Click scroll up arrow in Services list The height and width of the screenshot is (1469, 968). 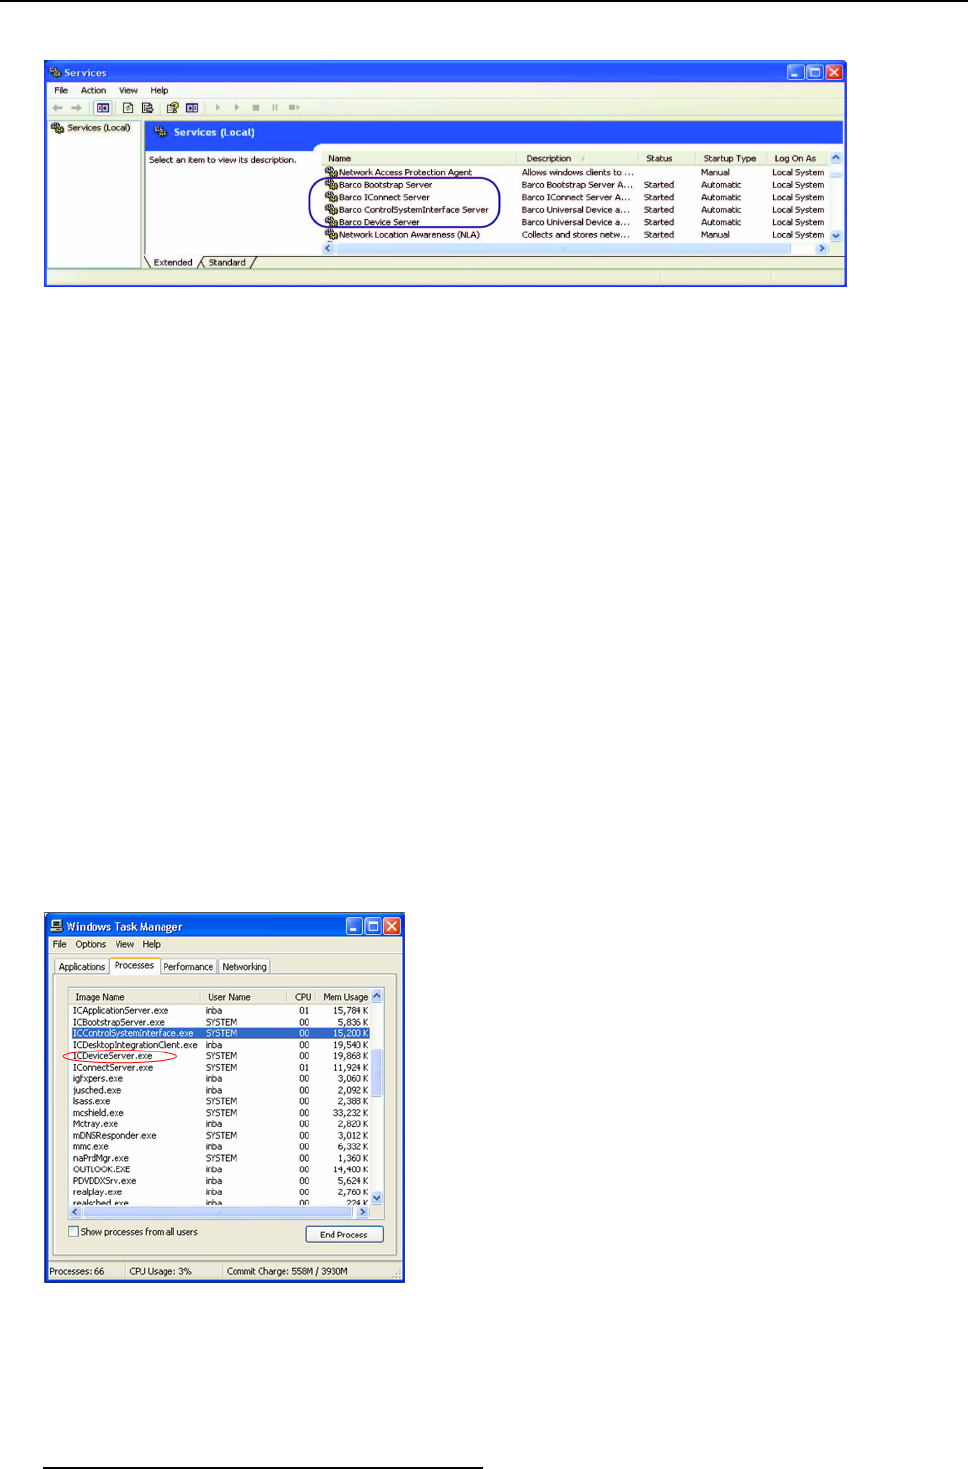coord(836,158)
